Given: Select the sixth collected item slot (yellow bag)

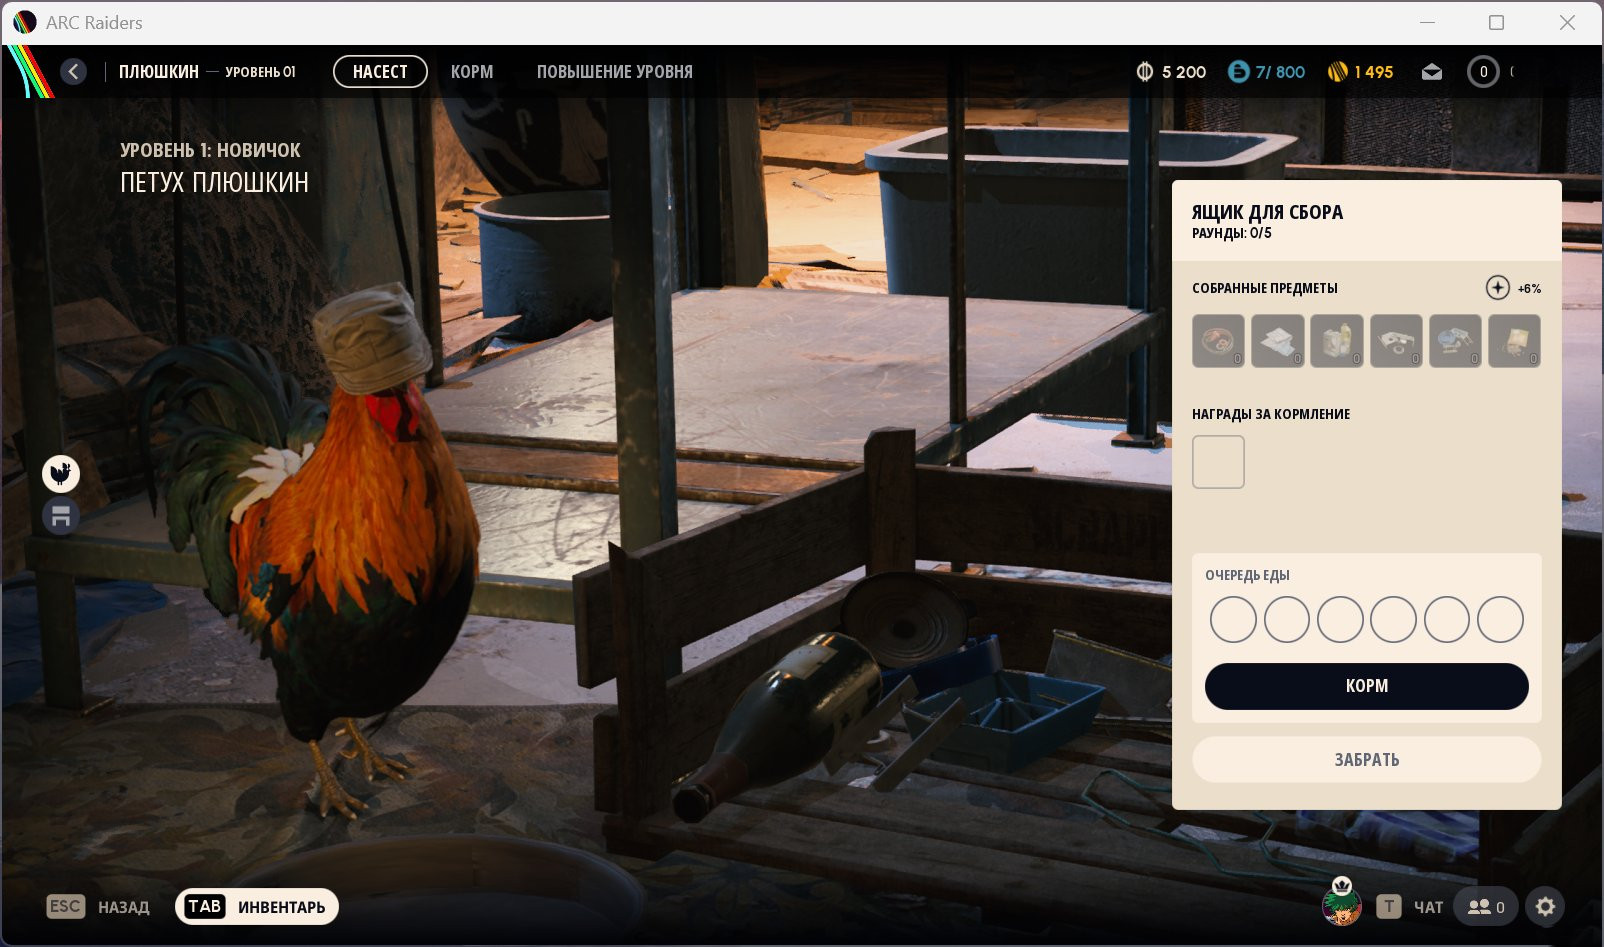Looking at the screenshot, I should [x=1514, y=341].
